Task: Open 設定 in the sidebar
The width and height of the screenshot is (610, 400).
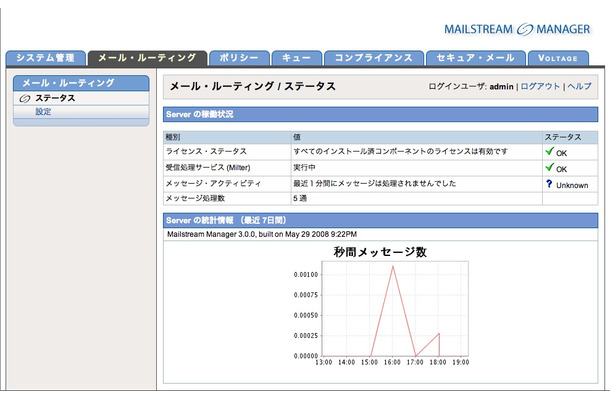Action: pos(43,112)
